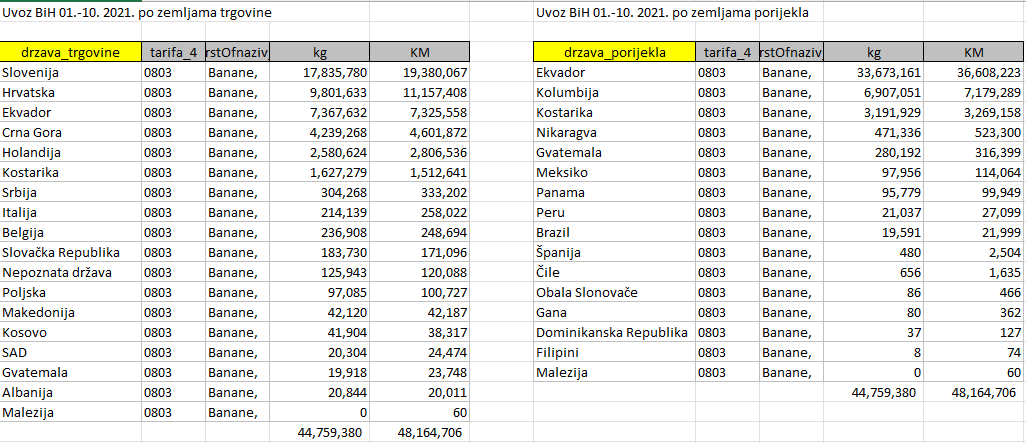The width and height of the screenshot is (1026, 443).
Task: Select the yellow drzava_porijekla header cell
Action: pyautogui.click(x=614, y=52)
